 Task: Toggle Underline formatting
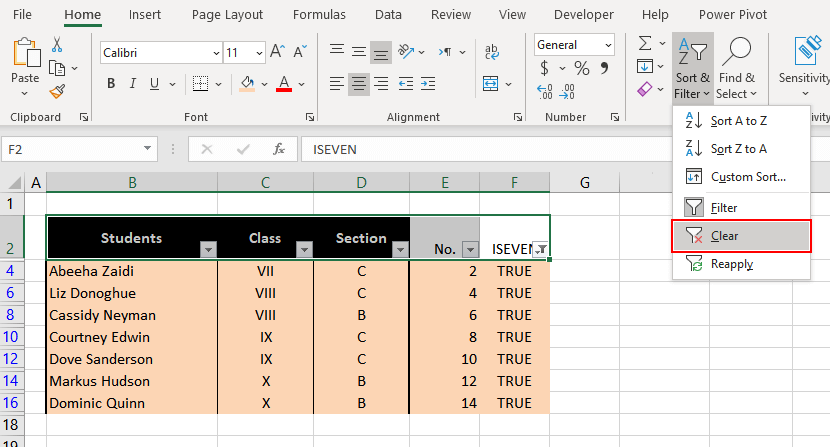155,84
